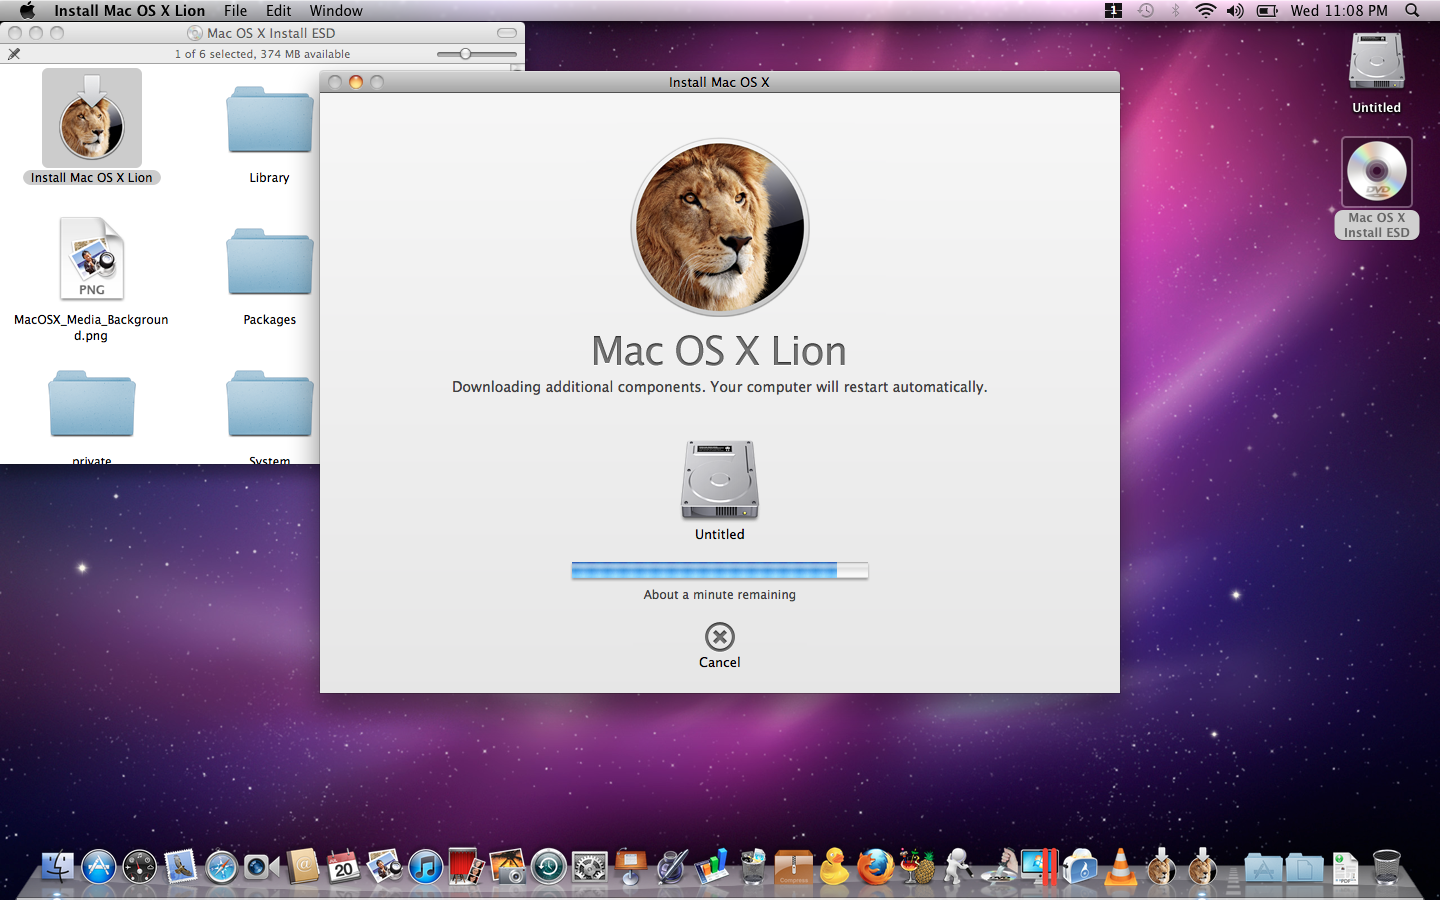Image resolution: width=1440 pixels, height=900 pixels.
Task: Click the Bluetooth menu bar icon
Action: pyautogui.click(x=1176, y=10)
